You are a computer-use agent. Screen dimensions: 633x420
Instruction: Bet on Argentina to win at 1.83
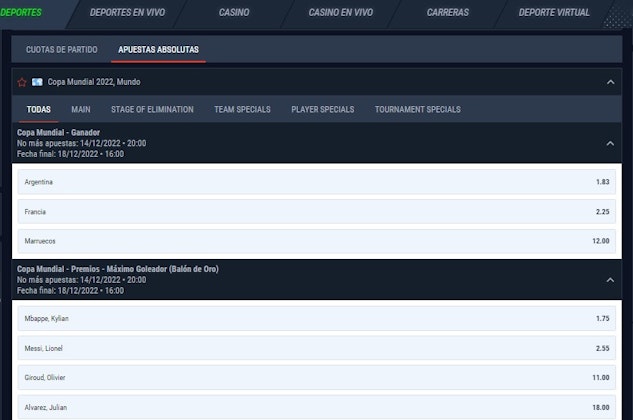click(x=316, y=182)
